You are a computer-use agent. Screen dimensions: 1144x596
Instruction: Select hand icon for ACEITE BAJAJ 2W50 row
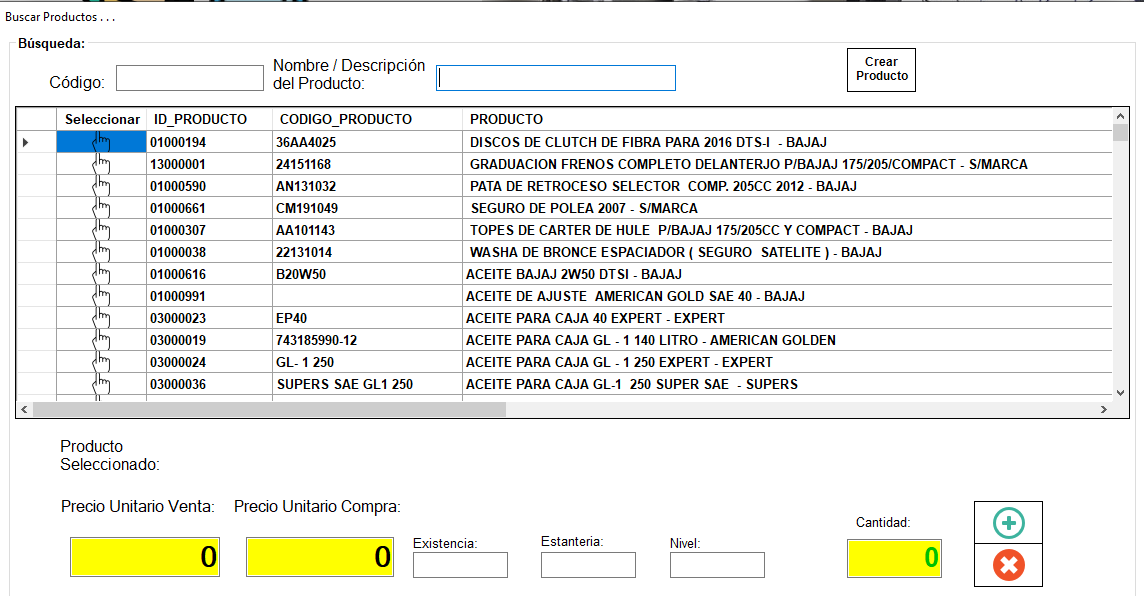(x=101, y=275)
